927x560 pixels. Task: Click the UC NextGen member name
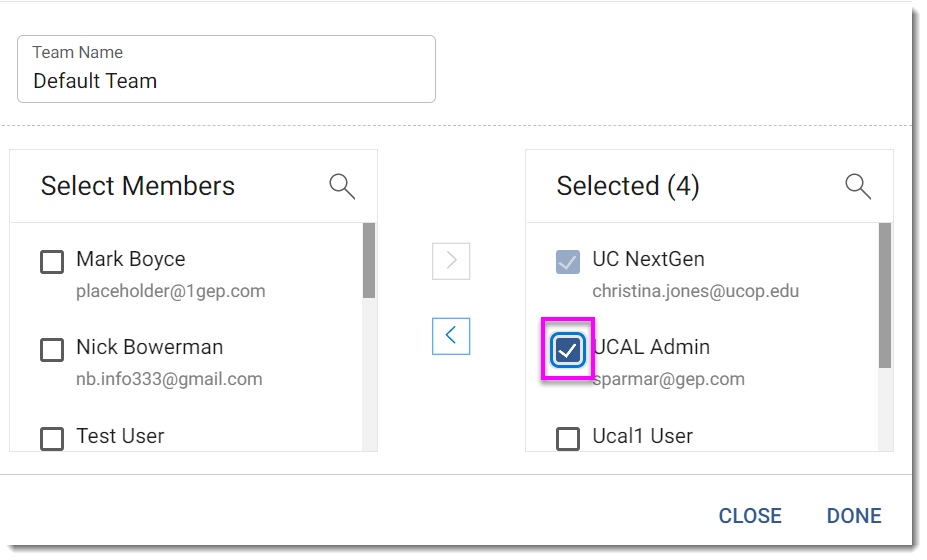[x=649, y=259]
